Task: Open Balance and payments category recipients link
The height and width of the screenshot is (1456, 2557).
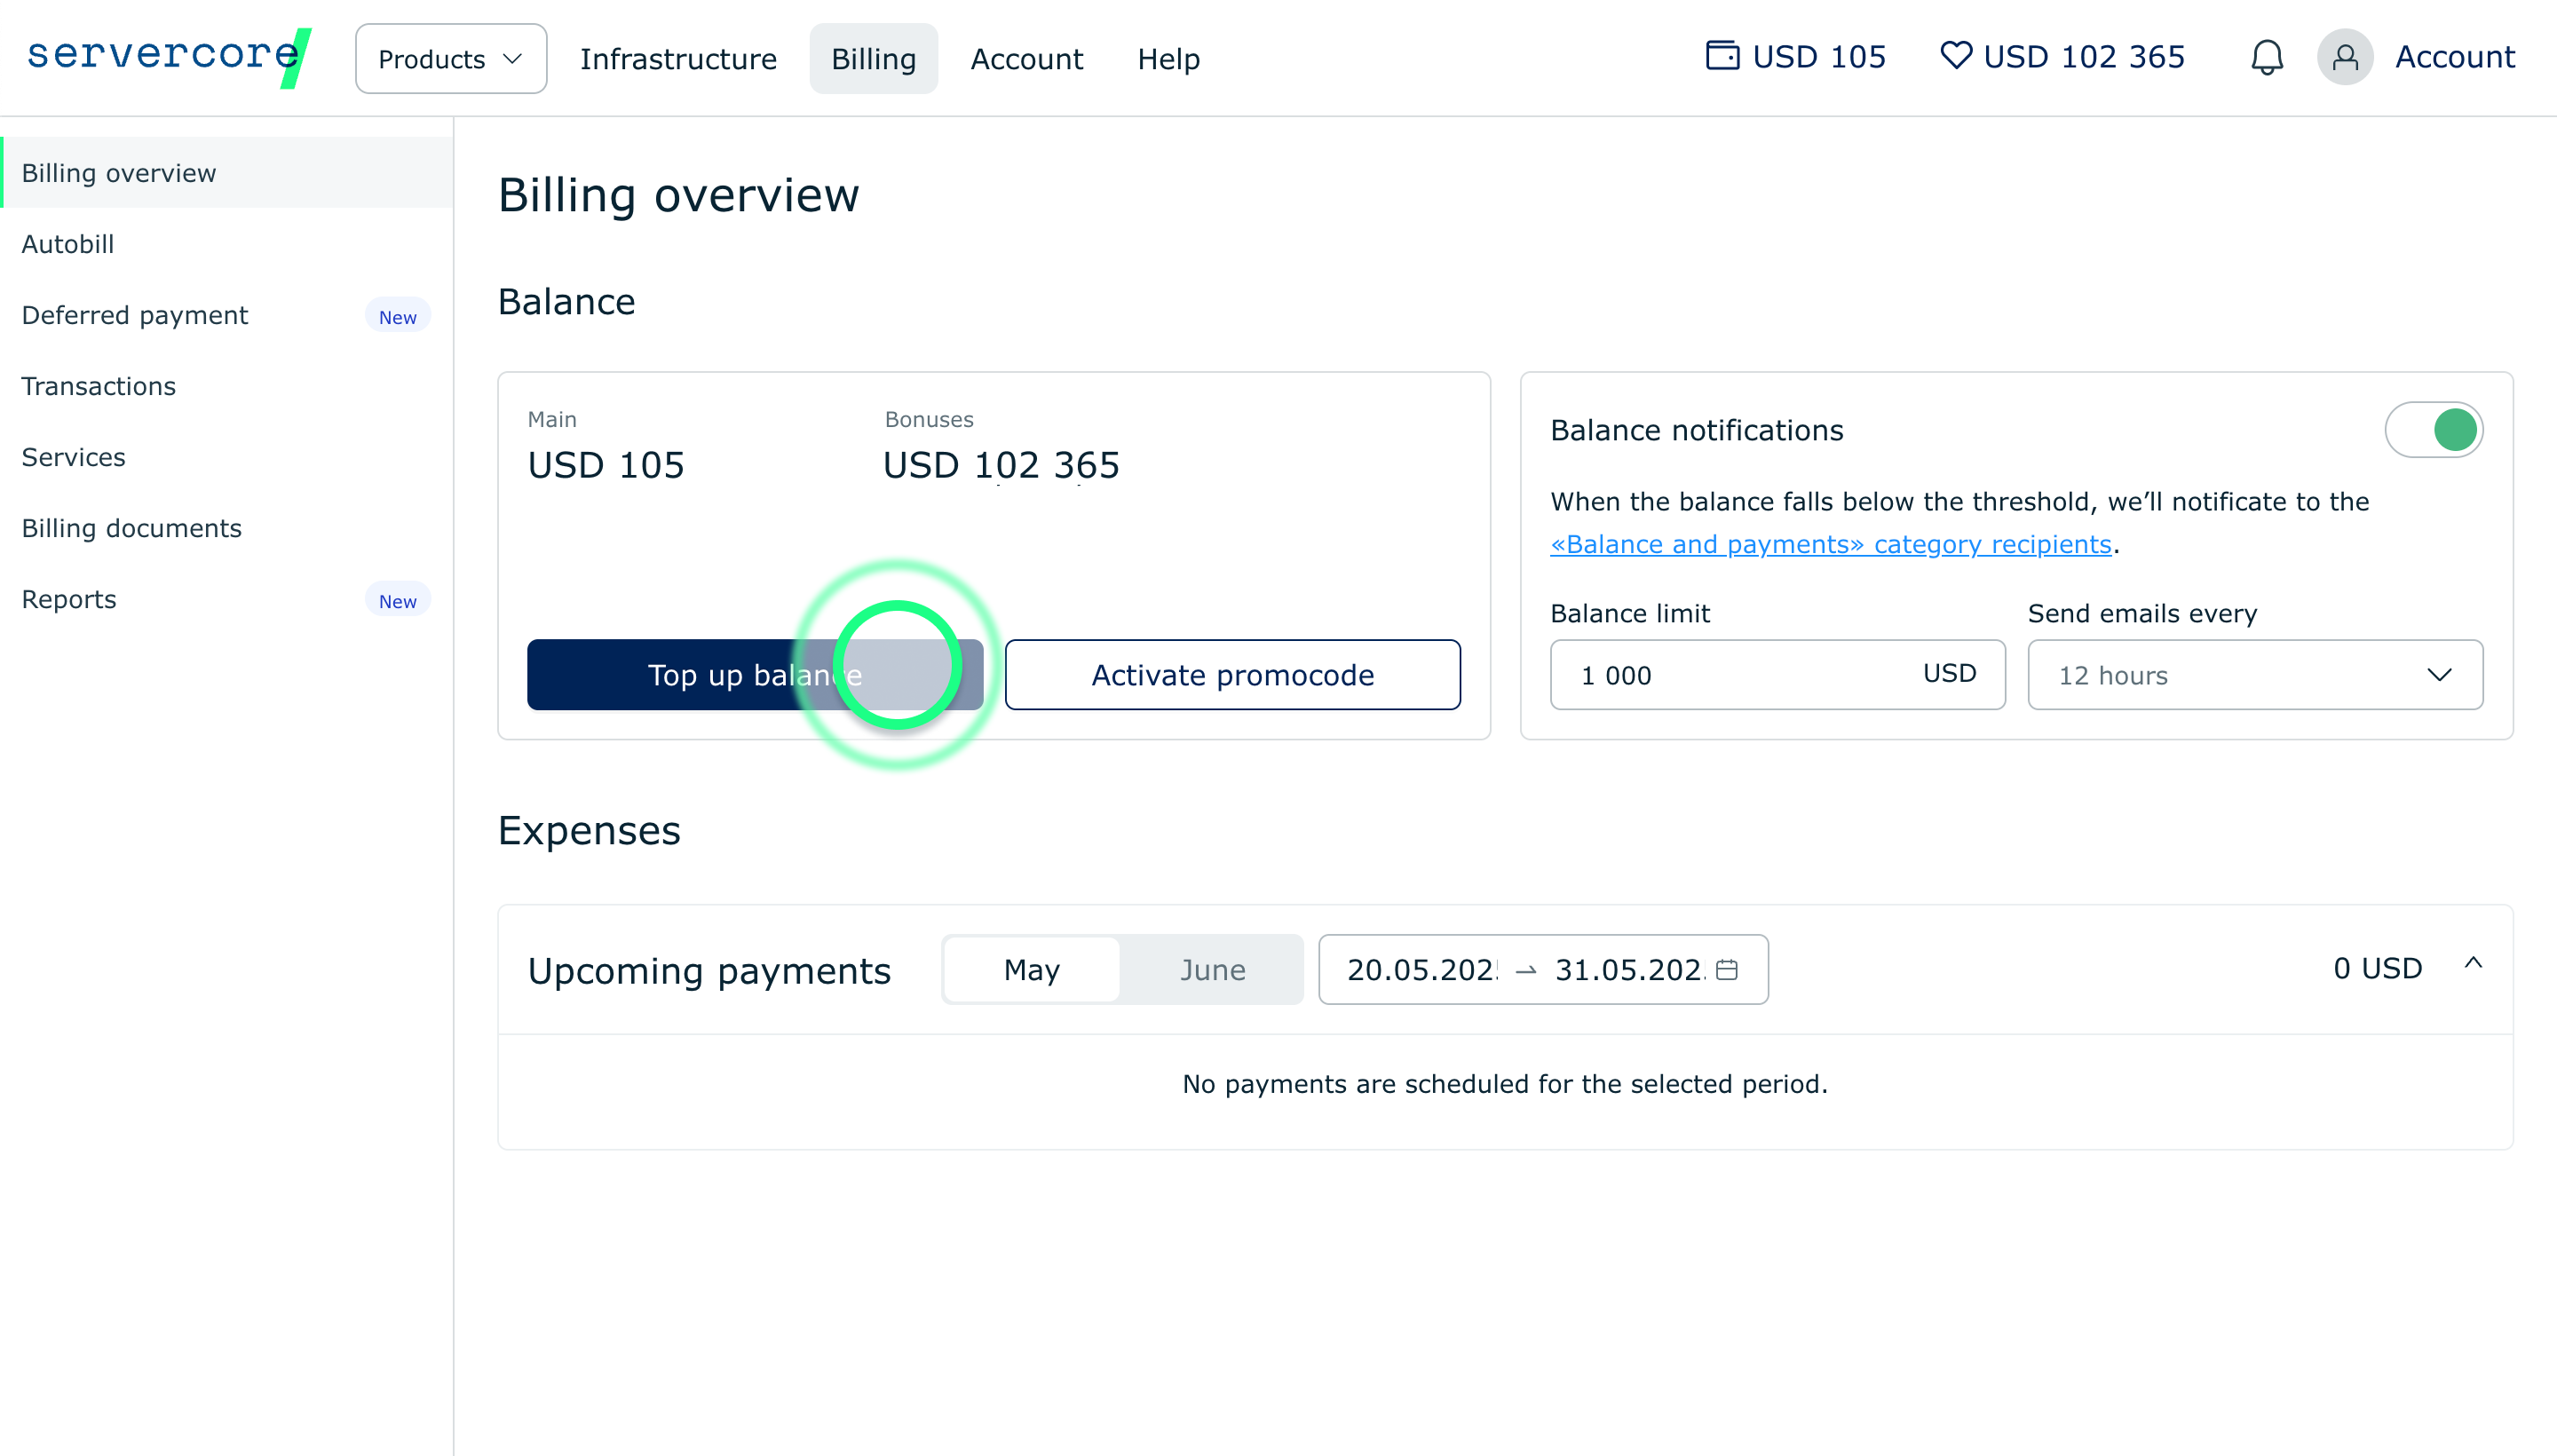Action: [1829, 544]
